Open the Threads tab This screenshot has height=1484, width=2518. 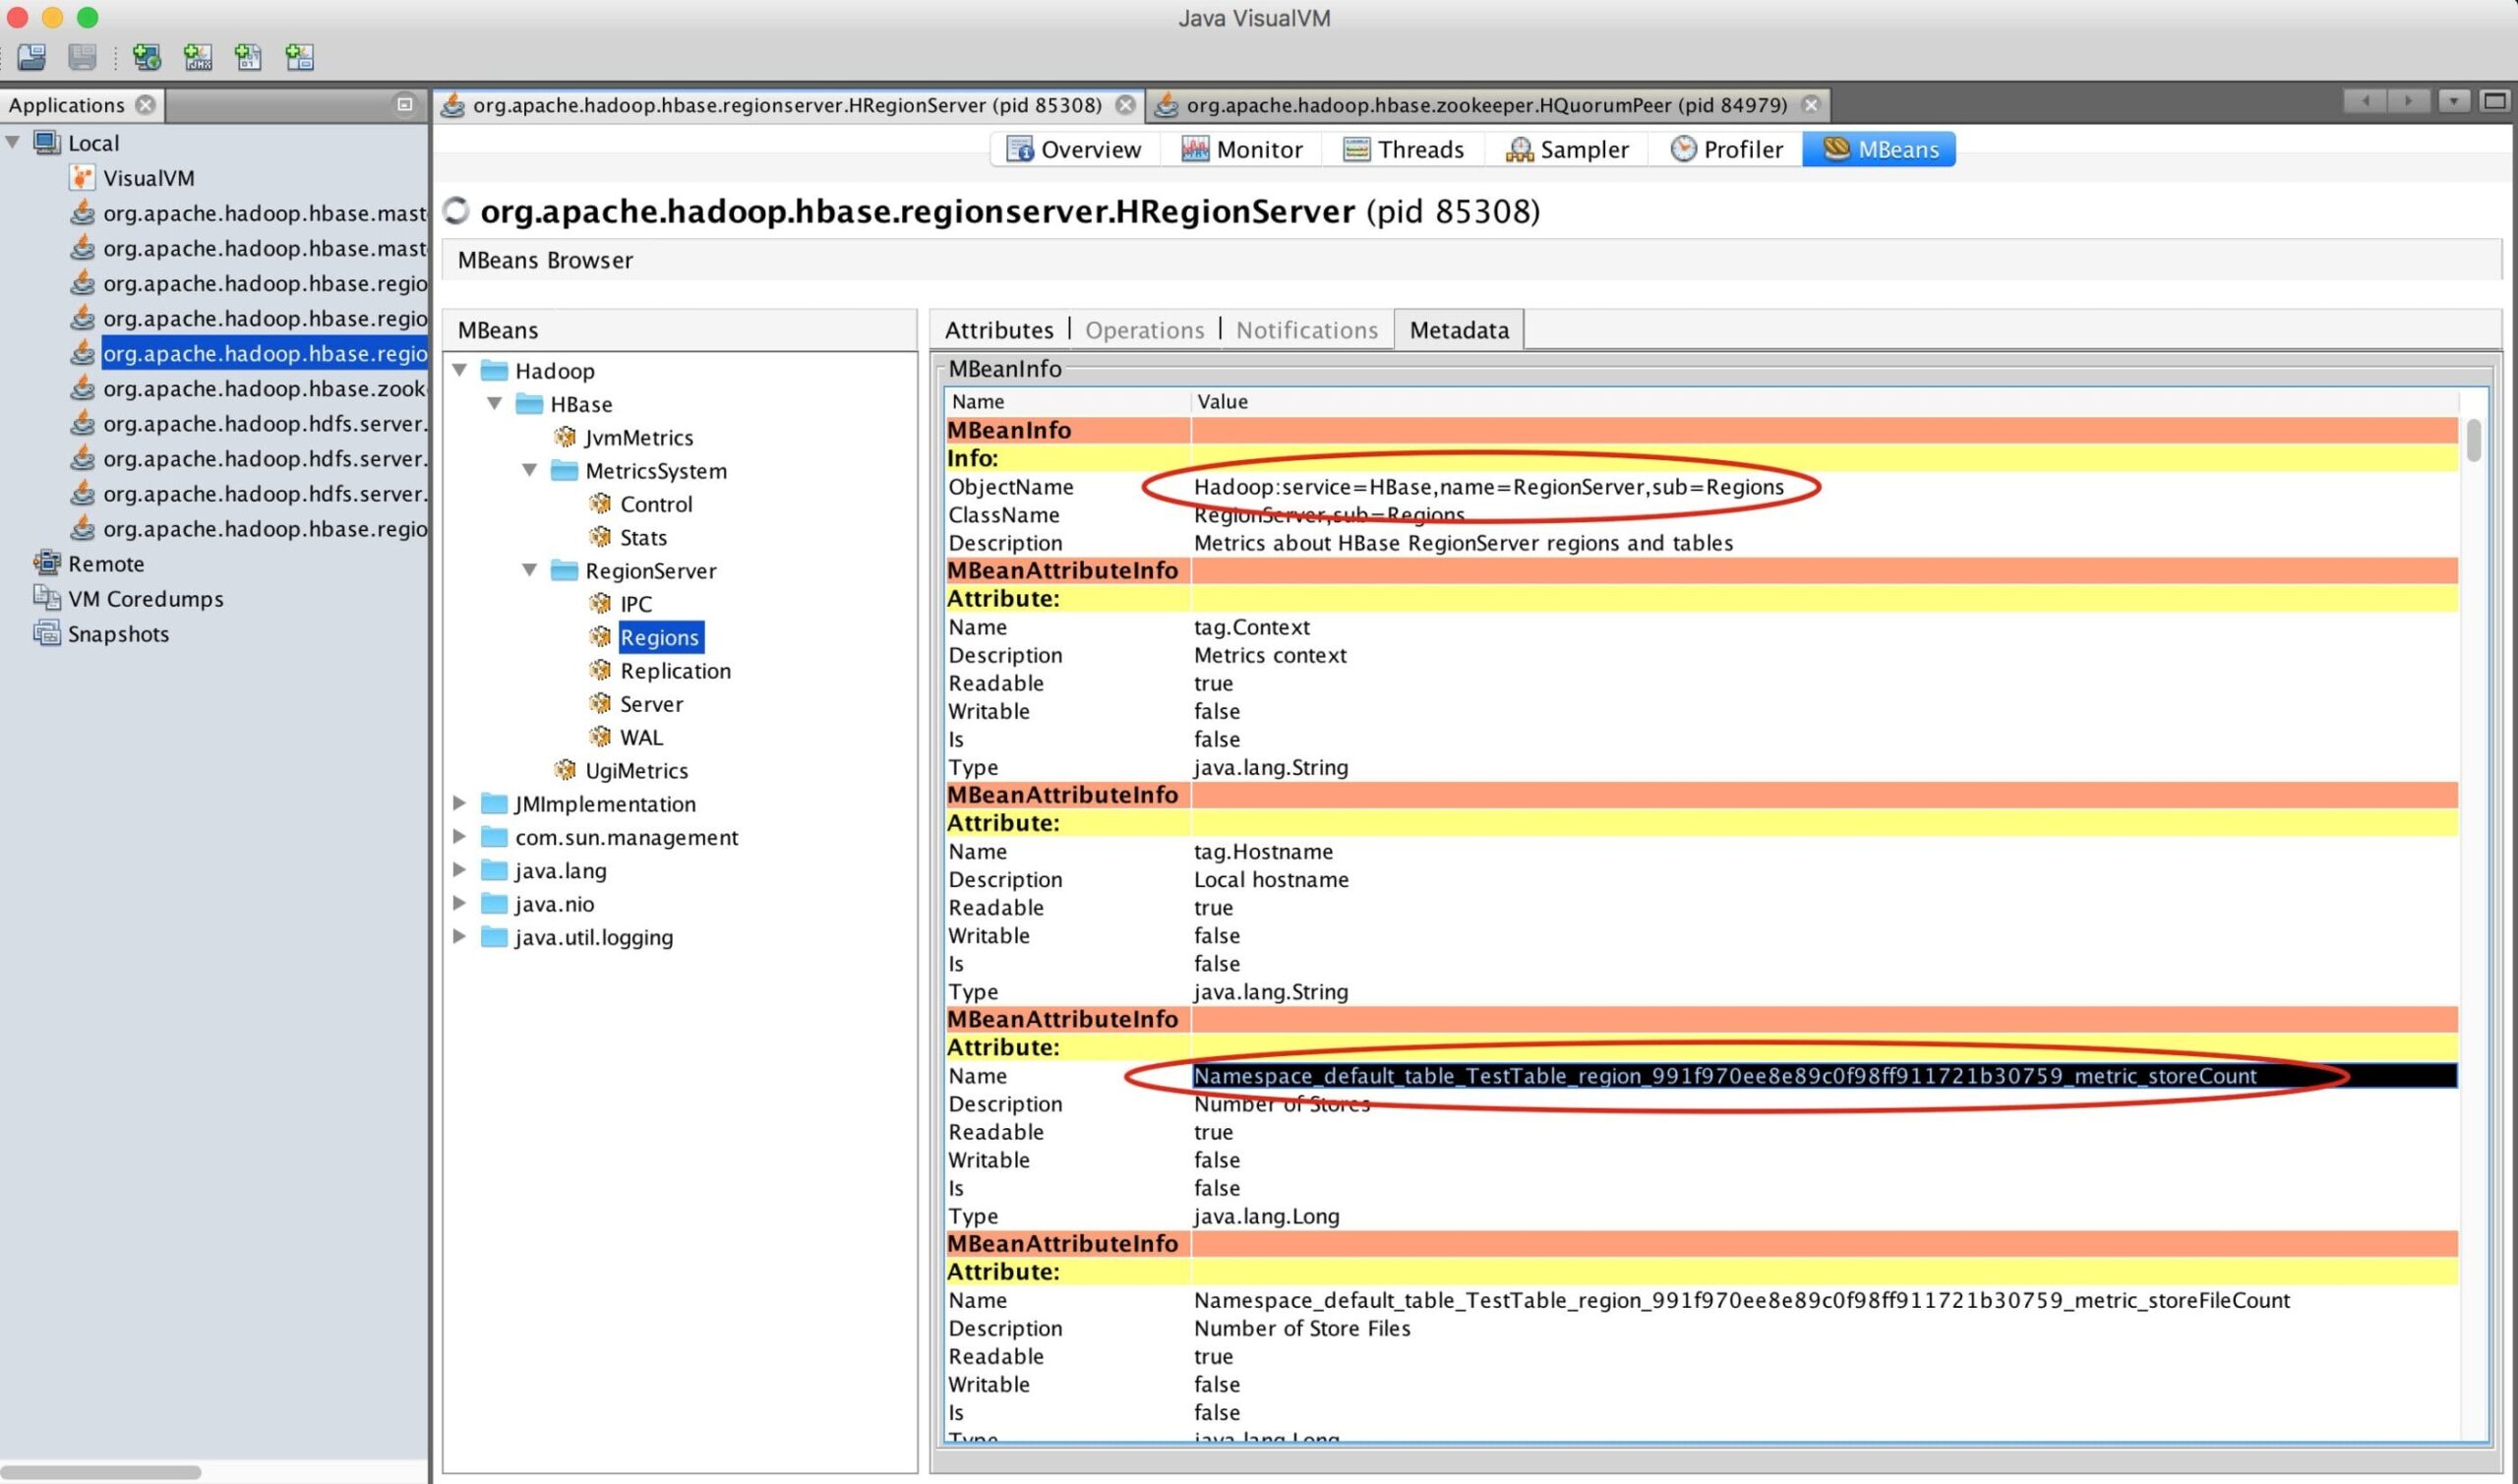coord(1404,149)
